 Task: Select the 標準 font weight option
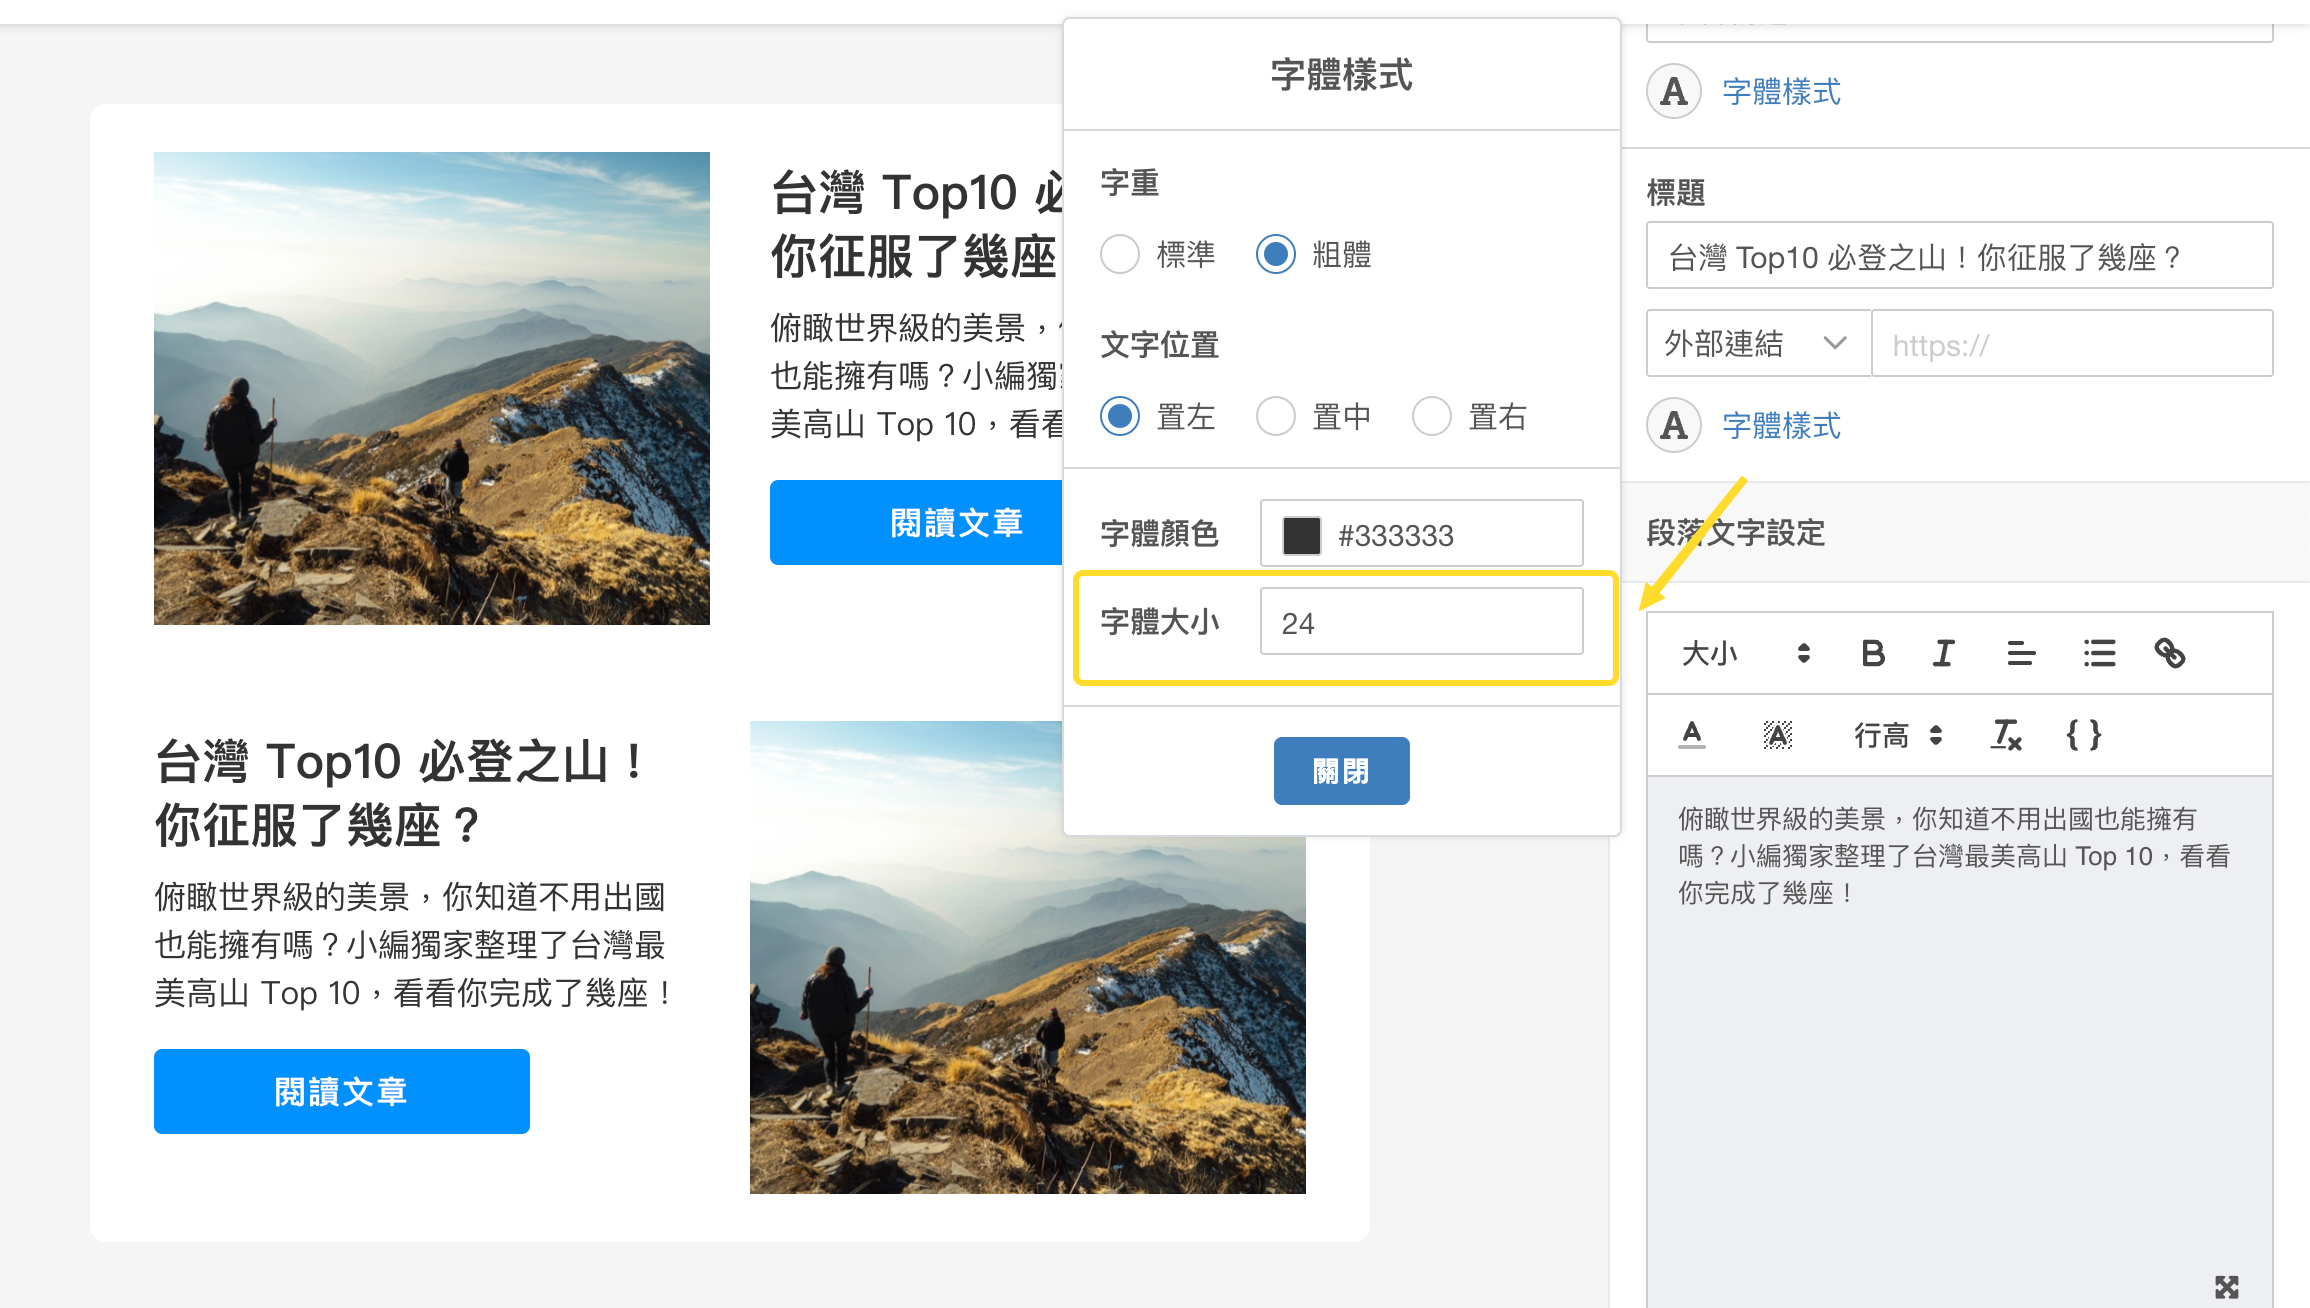click(1120, 254)
